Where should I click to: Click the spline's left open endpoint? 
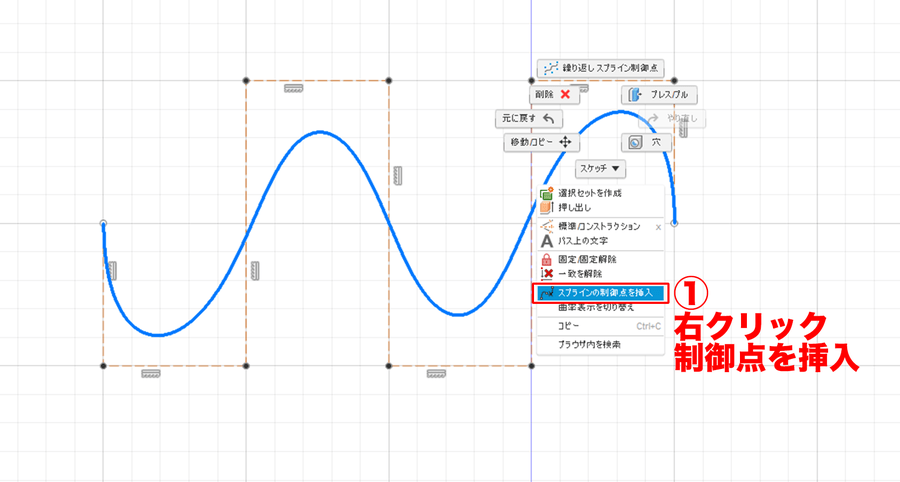click(103, 223)
